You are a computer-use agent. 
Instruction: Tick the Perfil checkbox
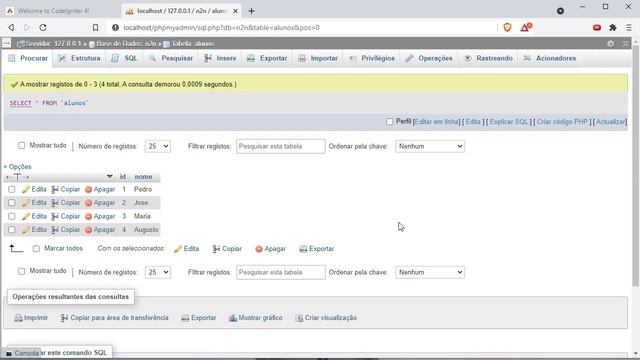click(389, 122)
